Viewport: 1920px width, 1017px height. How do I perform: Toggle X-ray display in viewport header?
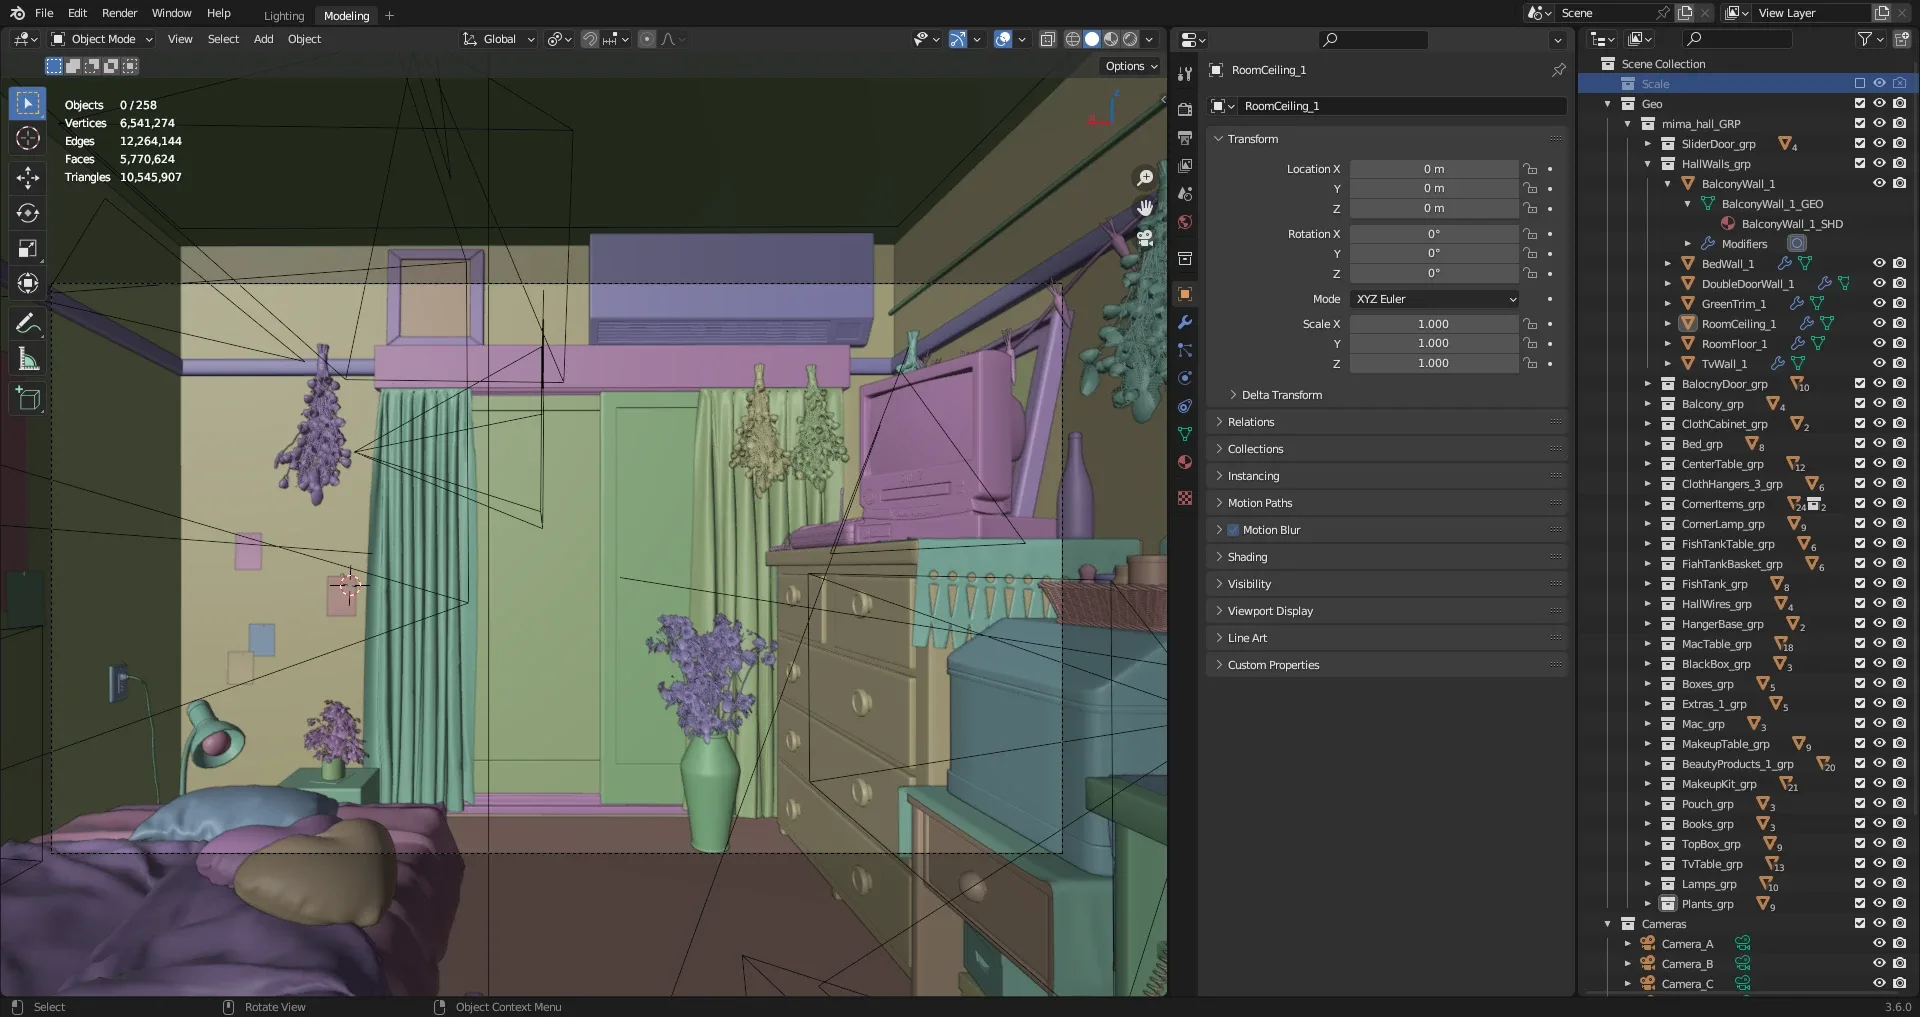pyautogui.click(x=1047, y=39)
